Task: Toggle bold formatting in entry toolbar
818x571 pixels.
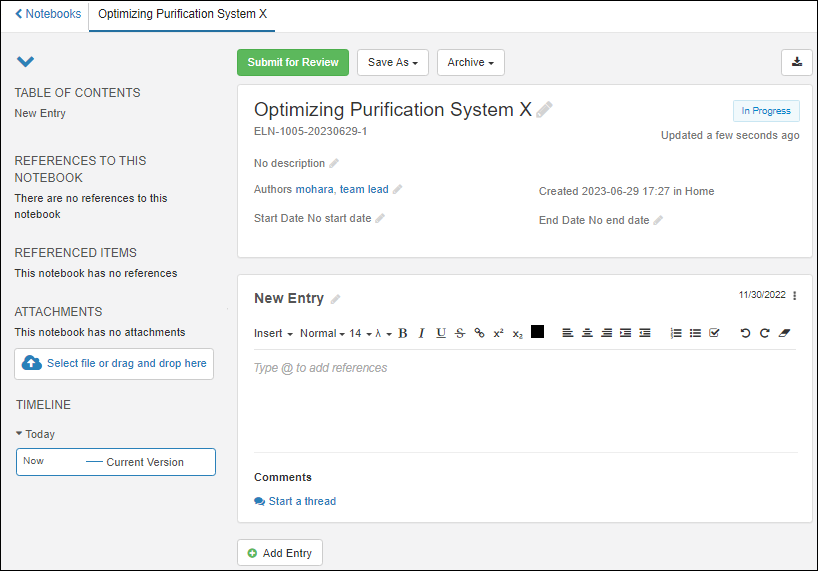Action: [403, 333]
